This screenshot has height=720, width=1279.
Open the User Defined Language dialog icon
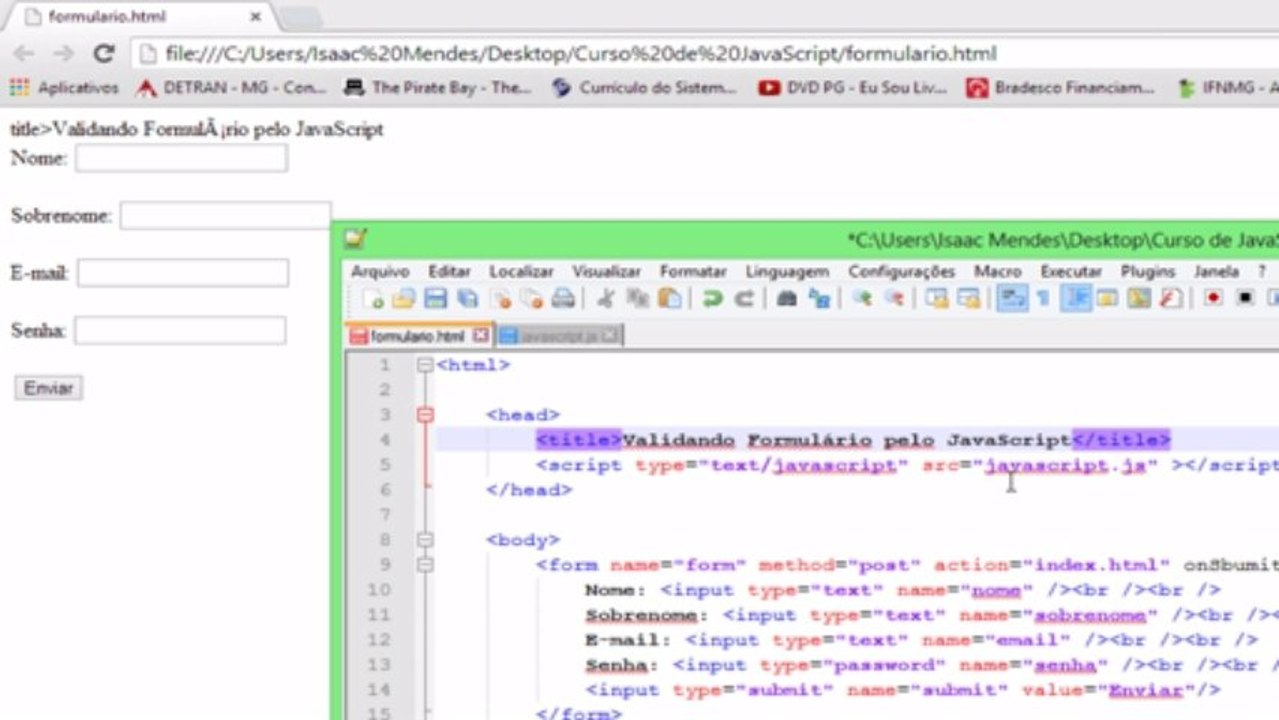[1107, 298]
